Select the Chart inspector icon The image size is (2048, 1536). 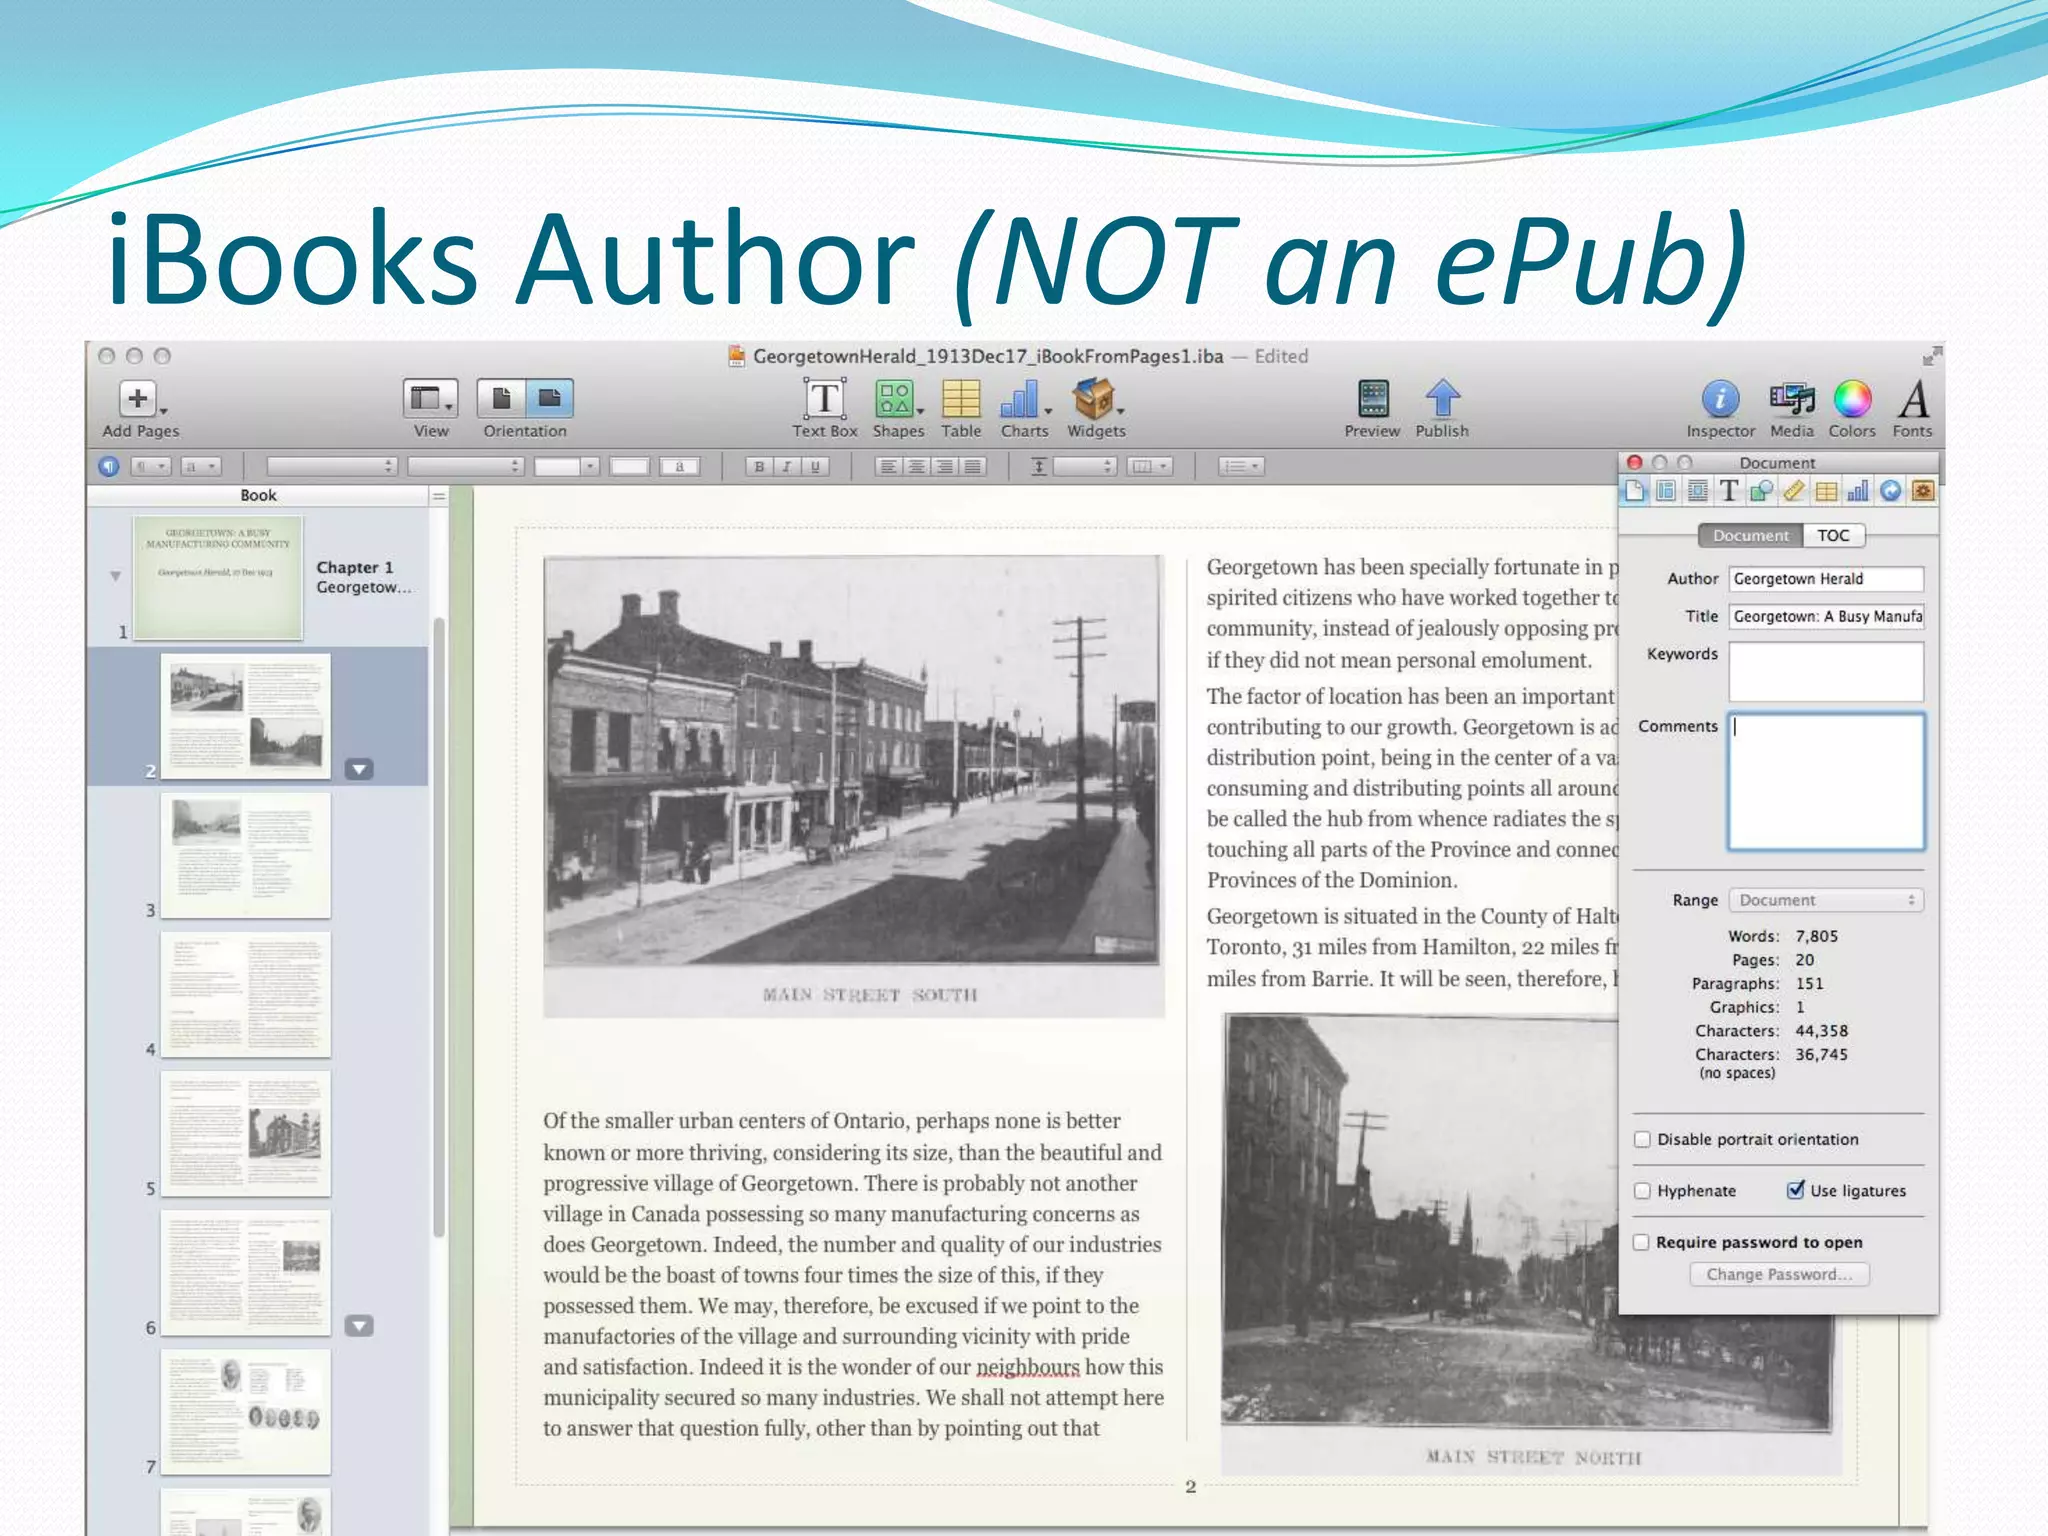(x=1858, y=491)
